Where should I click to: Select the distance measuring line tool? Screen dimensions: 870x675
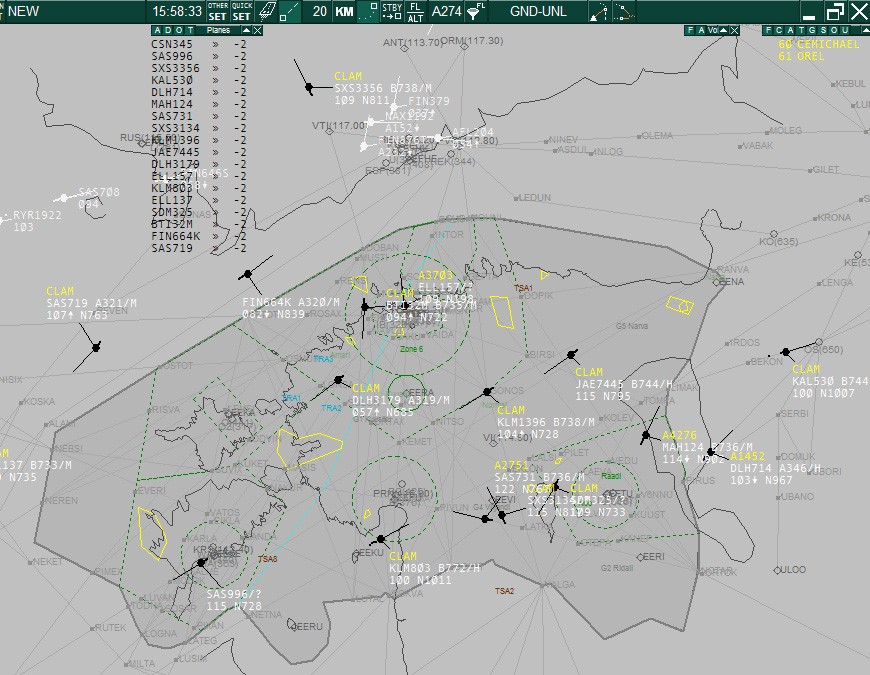[x=290, y=12]
